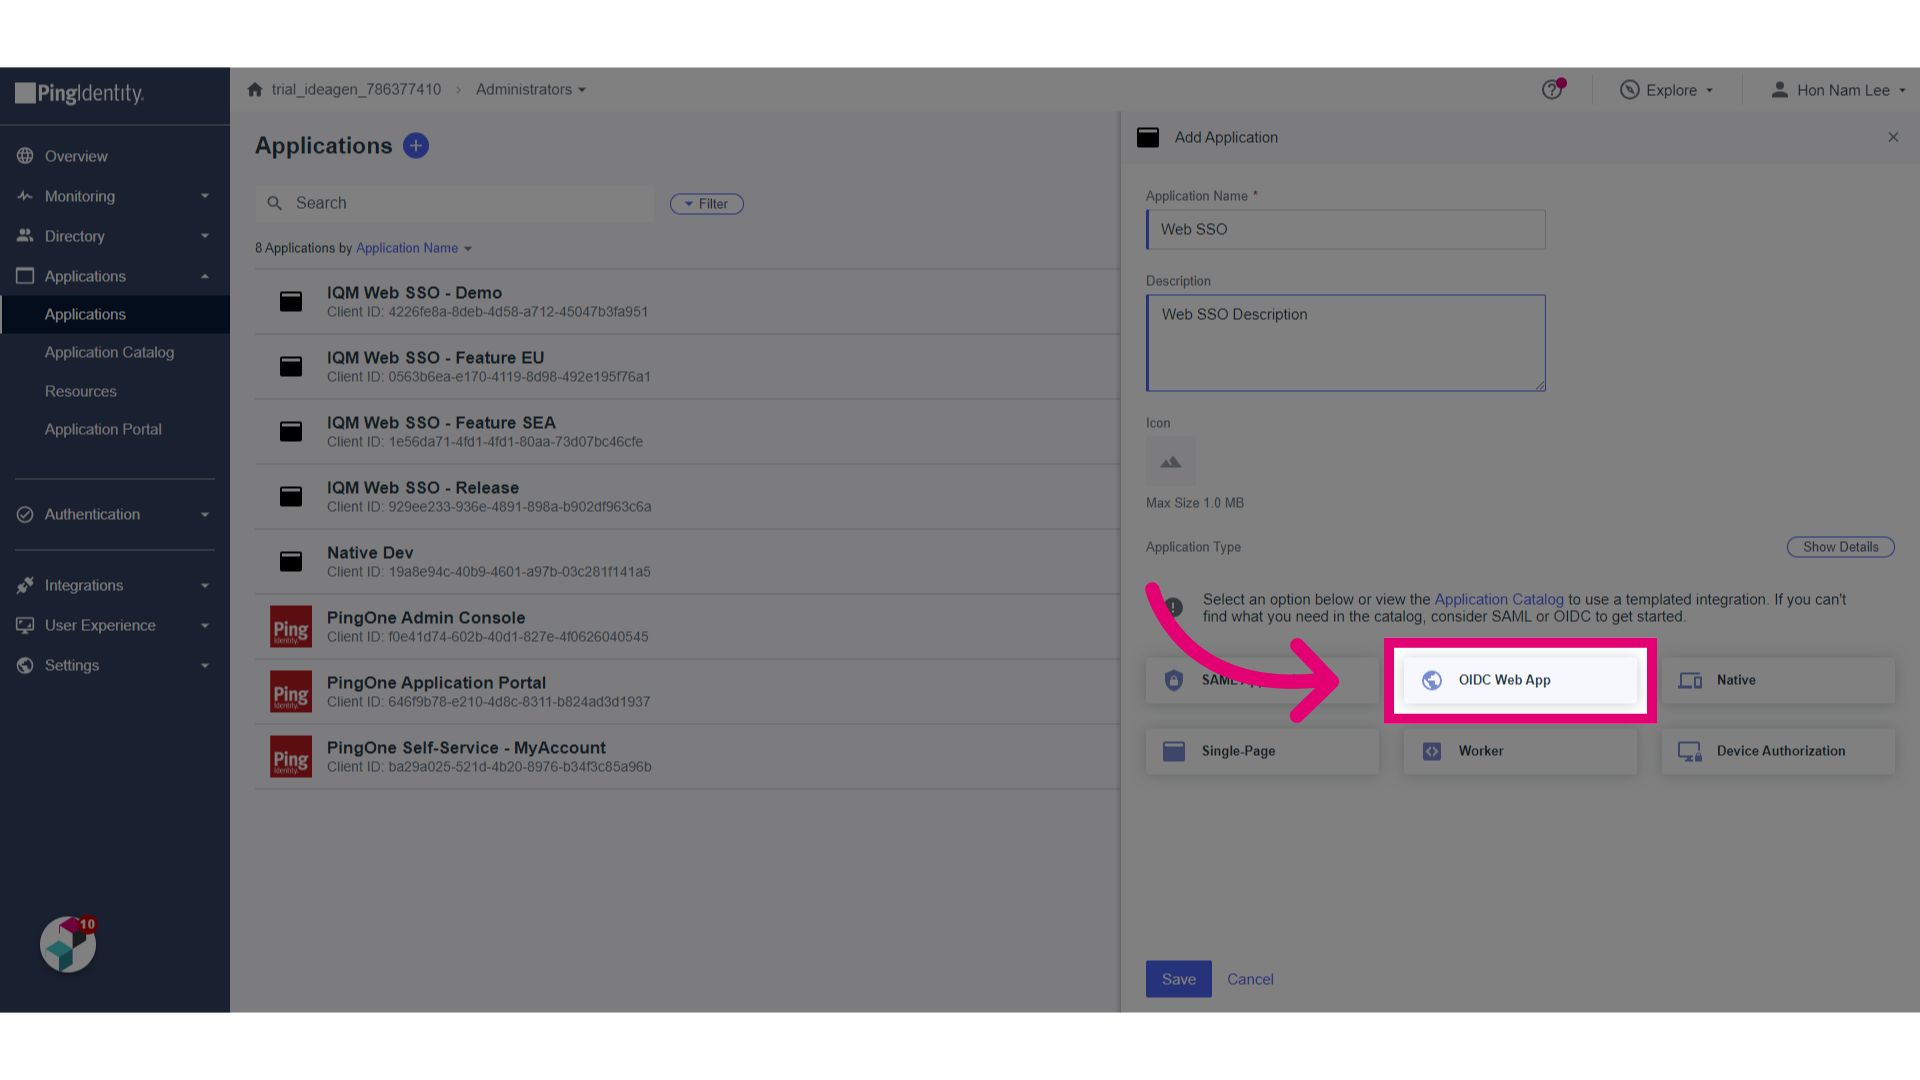Select the Worker application type
The height and width of the screenshot is (1080, 1920).
1520,751
